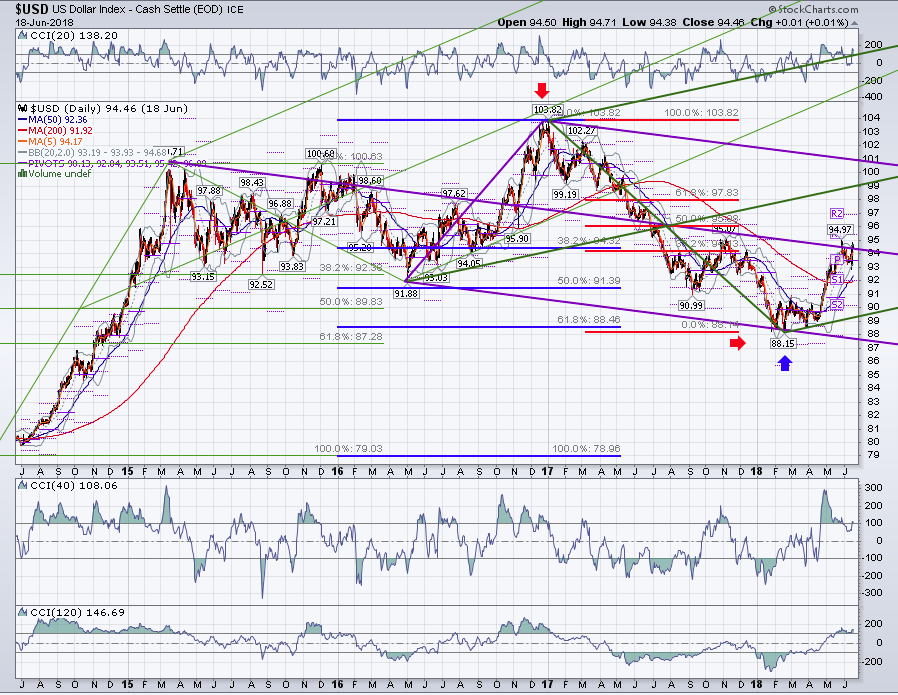Screen dimensions: 898x695
Task: Click the CCI(40) 108.06 indicator label
Action: 74,485
